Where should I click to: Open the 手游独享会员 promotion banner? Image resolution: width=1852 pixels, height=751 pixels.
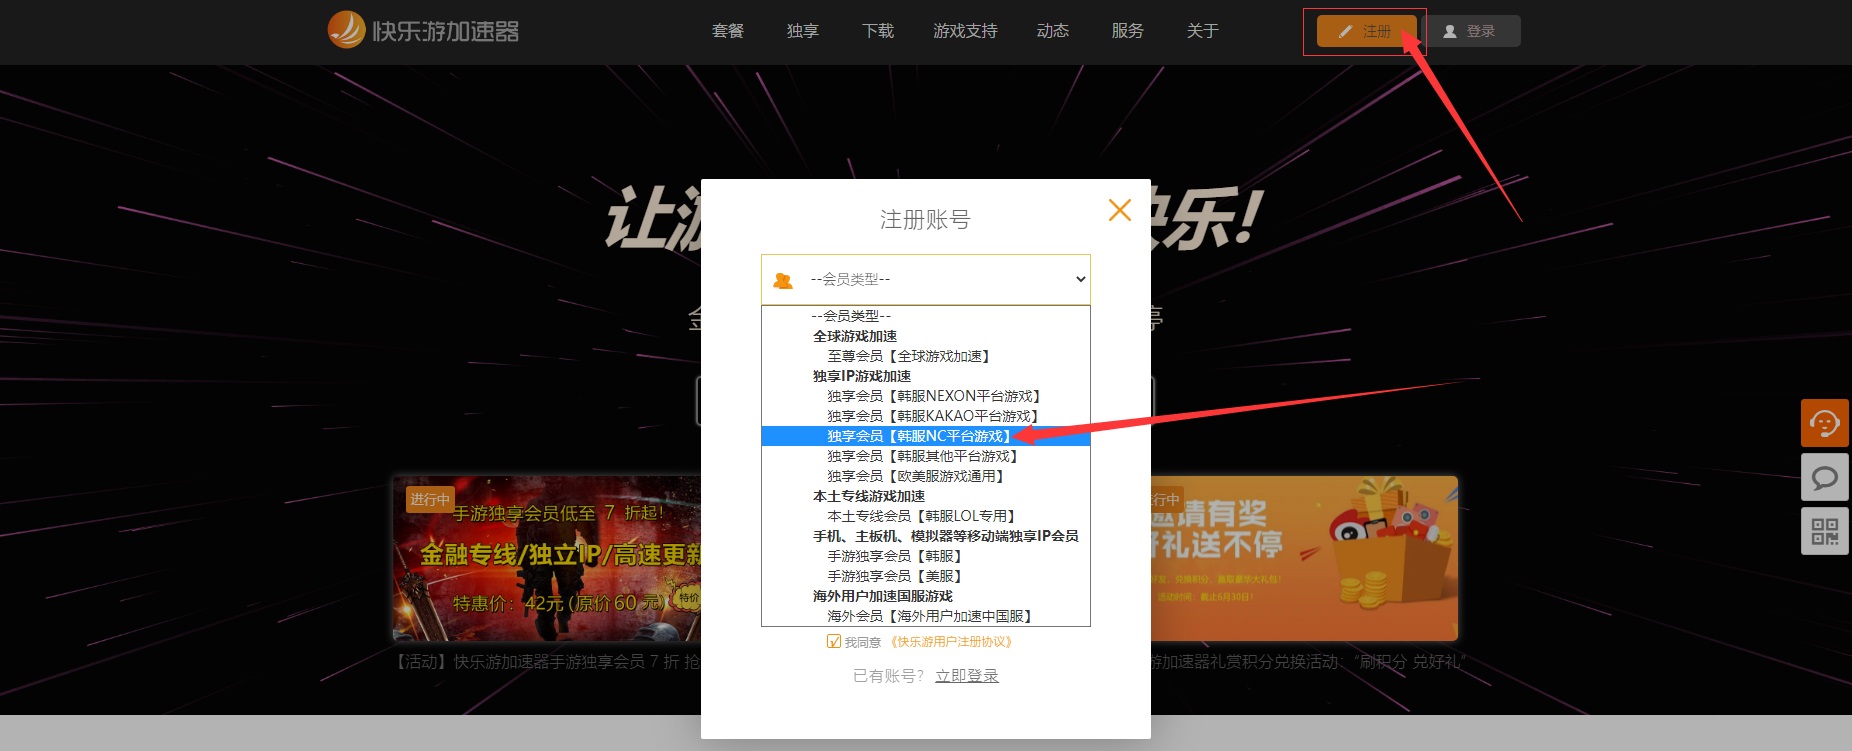click(x=548, y=558)
